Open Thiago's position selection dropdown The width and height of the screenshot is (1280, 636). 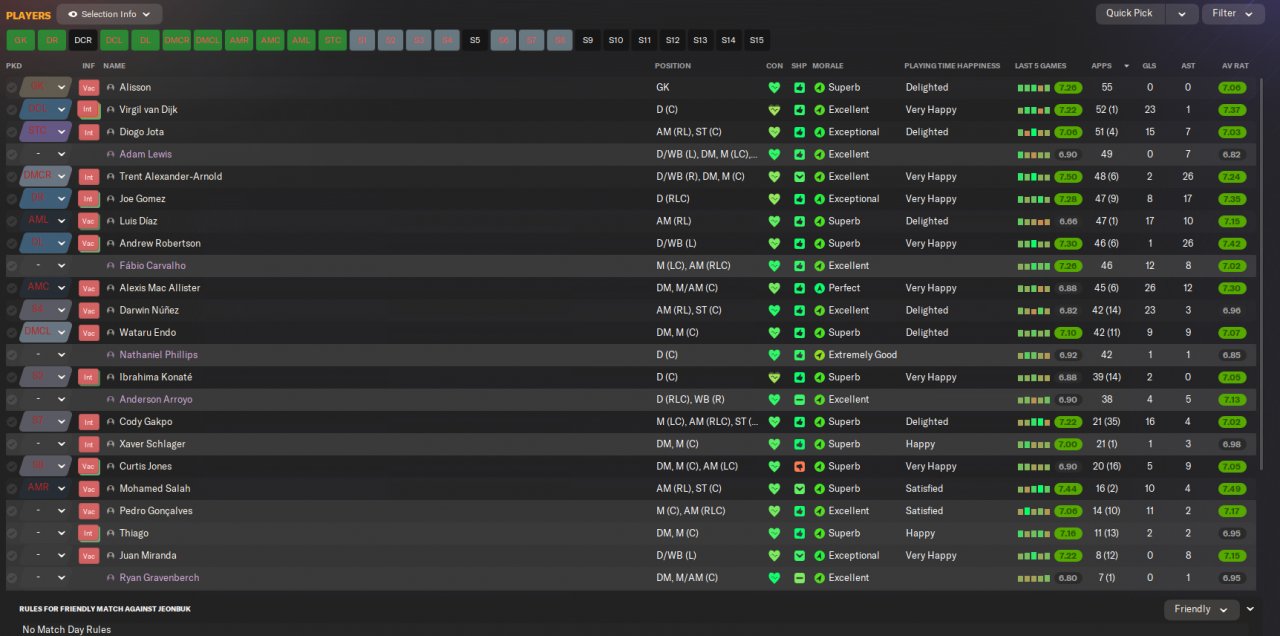point(47,534)
